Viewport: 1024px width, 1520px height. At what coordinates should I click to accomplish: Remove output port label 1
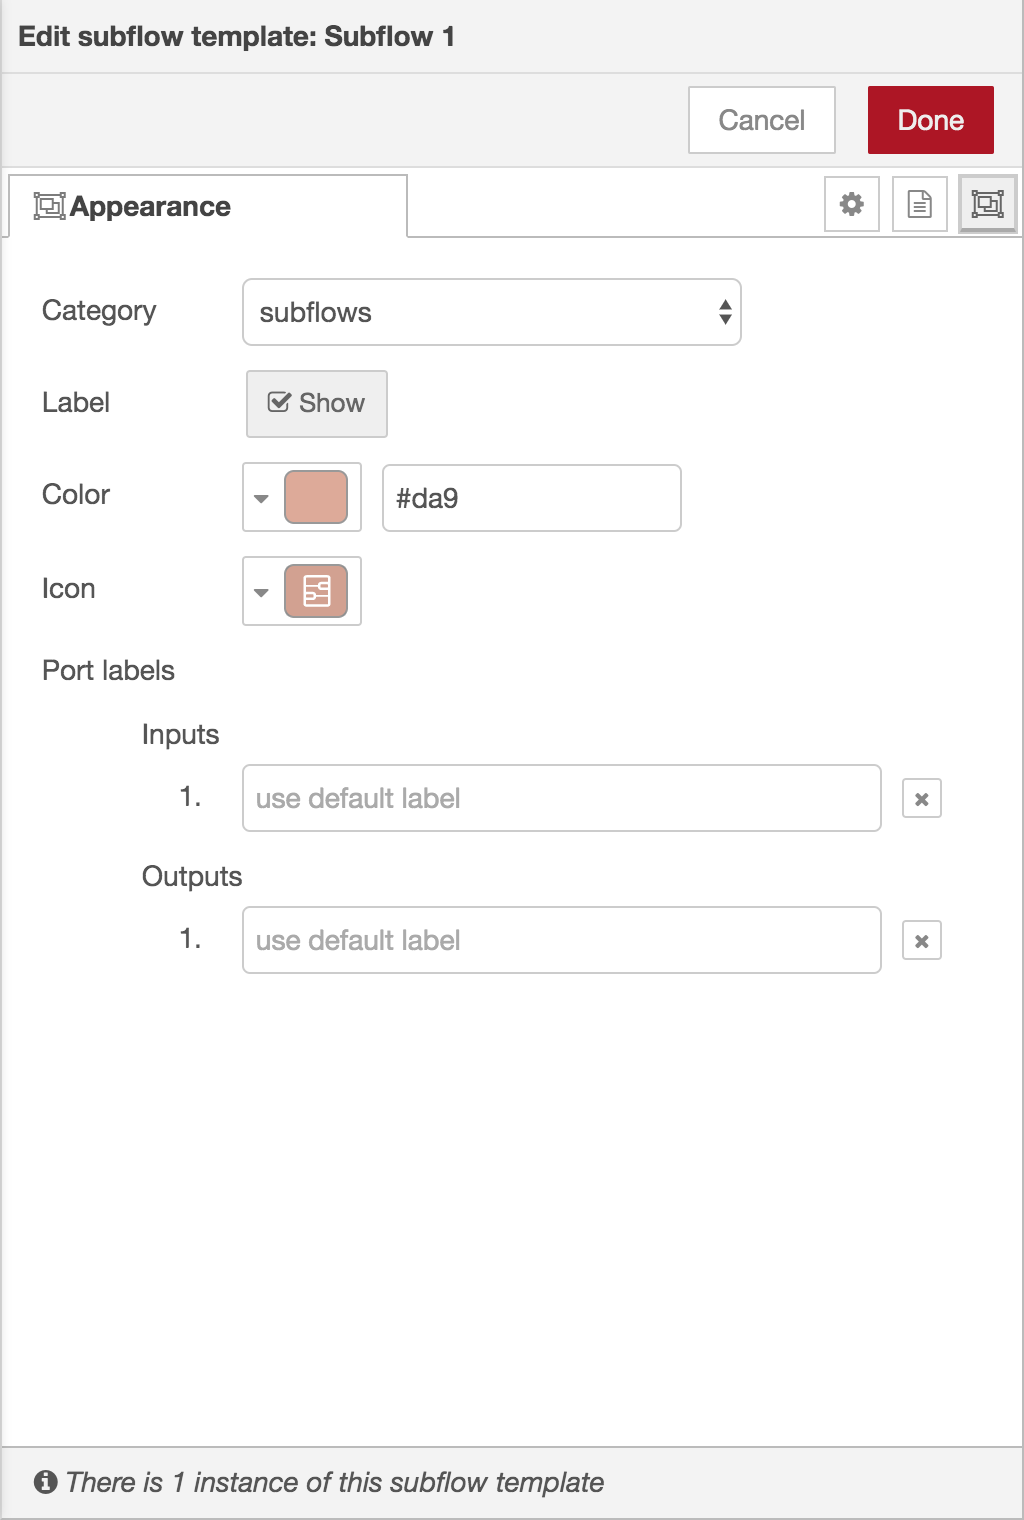point(922,939)
